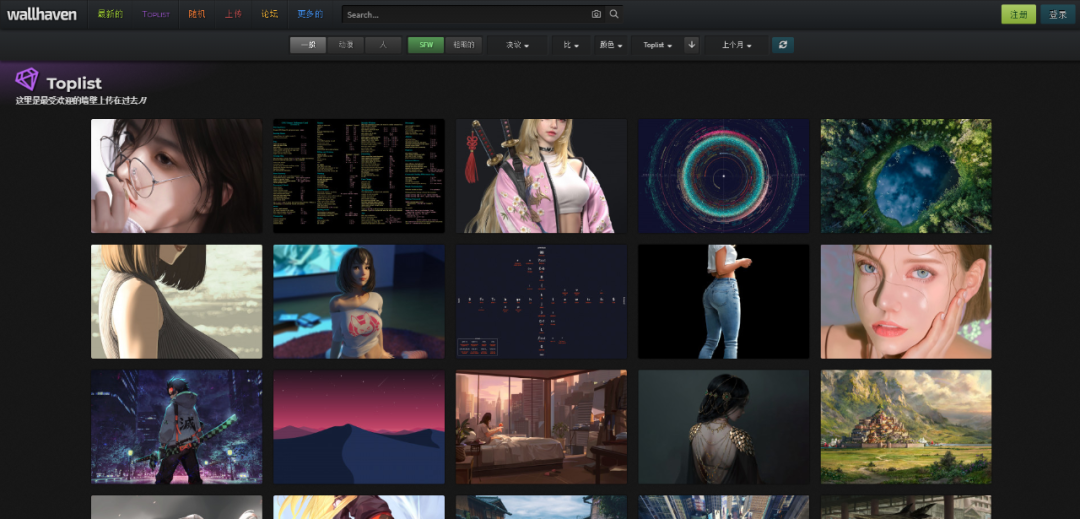
Task: Open the blue-eyed girl portrait wallpaper
Action: [906, 301]
